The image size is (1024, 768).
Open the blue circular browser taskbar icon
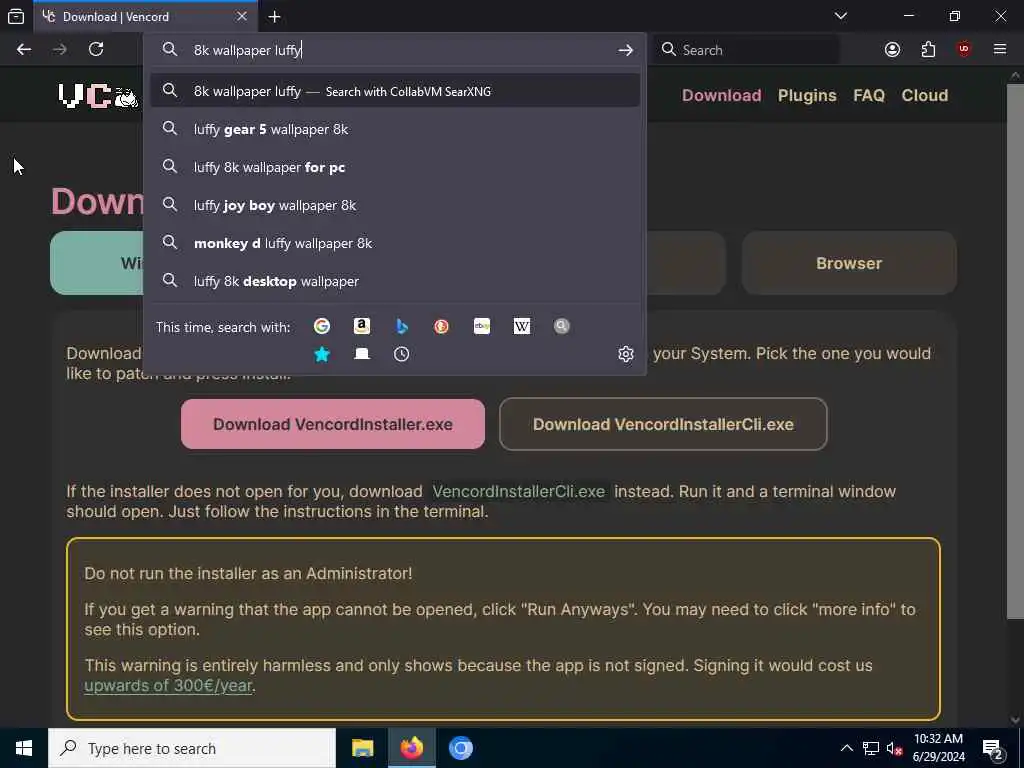click(460, 748)
